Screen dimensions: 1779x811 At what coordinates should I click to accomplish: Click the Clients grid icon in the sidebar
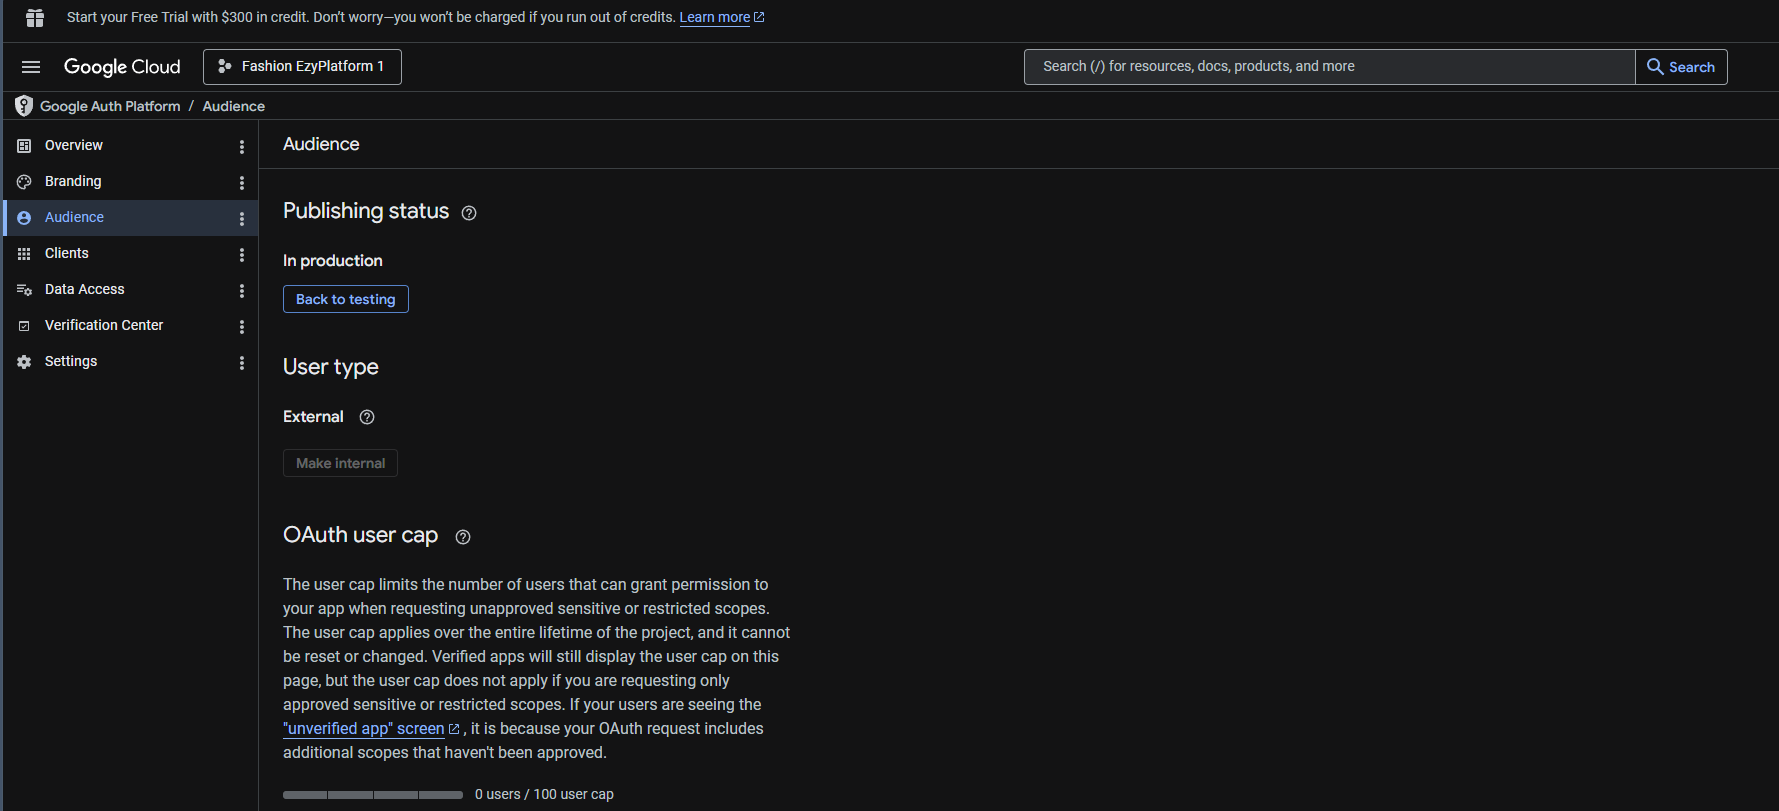[24, 254]
